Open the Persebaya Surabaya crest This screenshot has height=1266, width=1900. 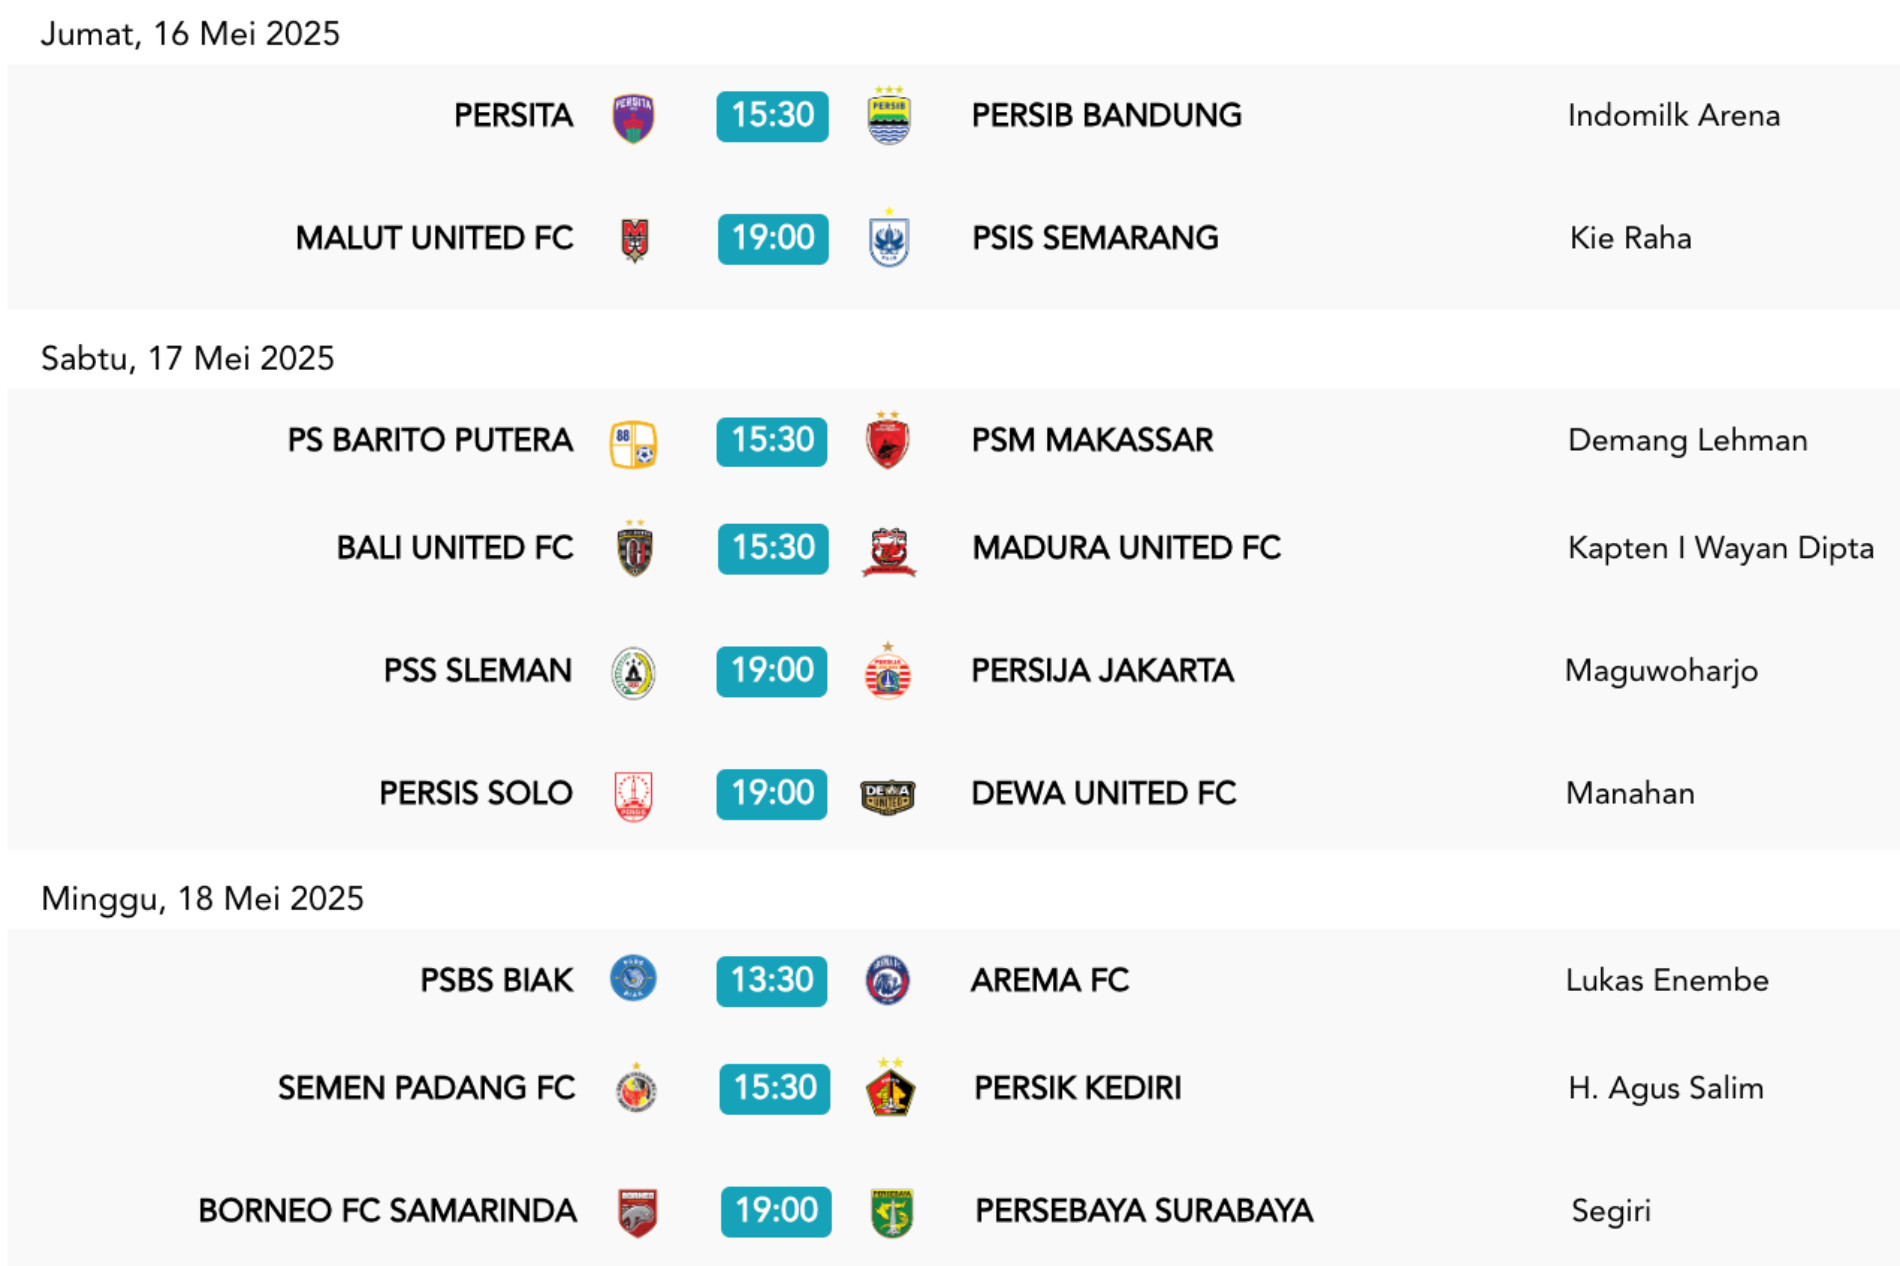(x=891, y=1212)
